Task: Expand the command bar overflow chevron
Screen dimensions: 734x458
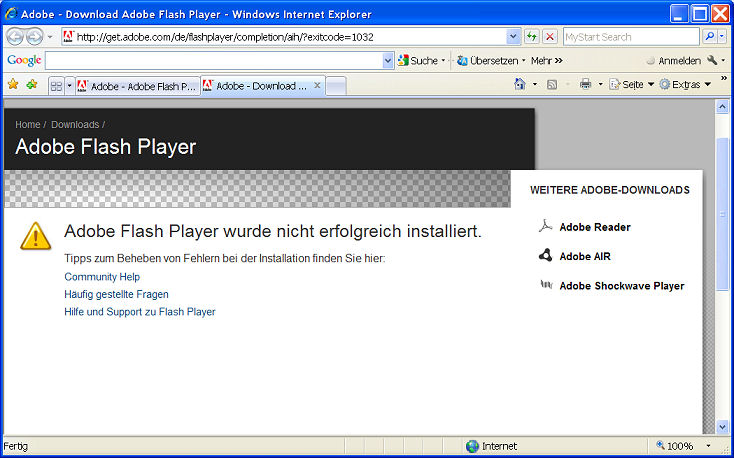Action: coord(724,78)
